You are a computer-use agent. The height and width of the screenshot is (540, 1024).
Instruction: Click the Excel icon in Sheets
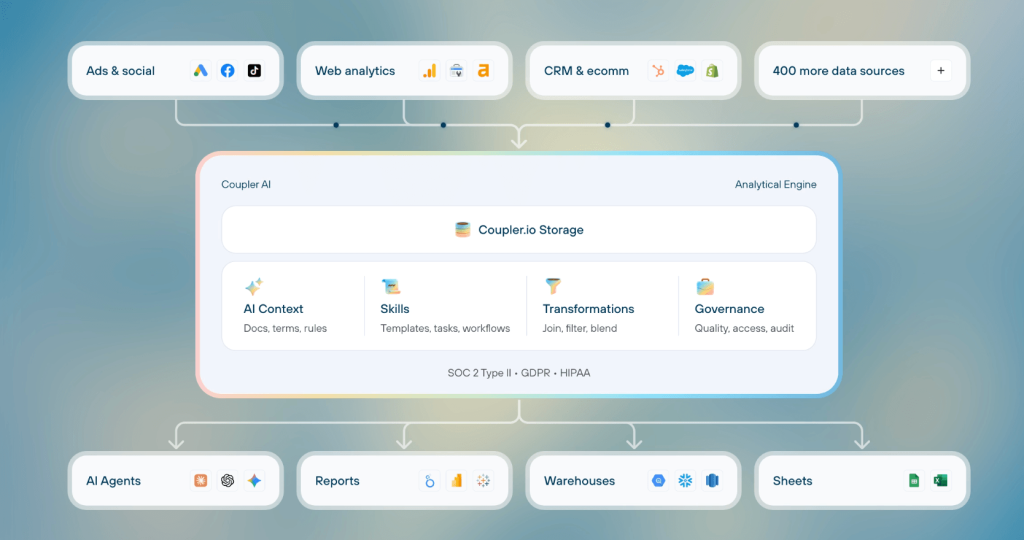pos(940,481)
